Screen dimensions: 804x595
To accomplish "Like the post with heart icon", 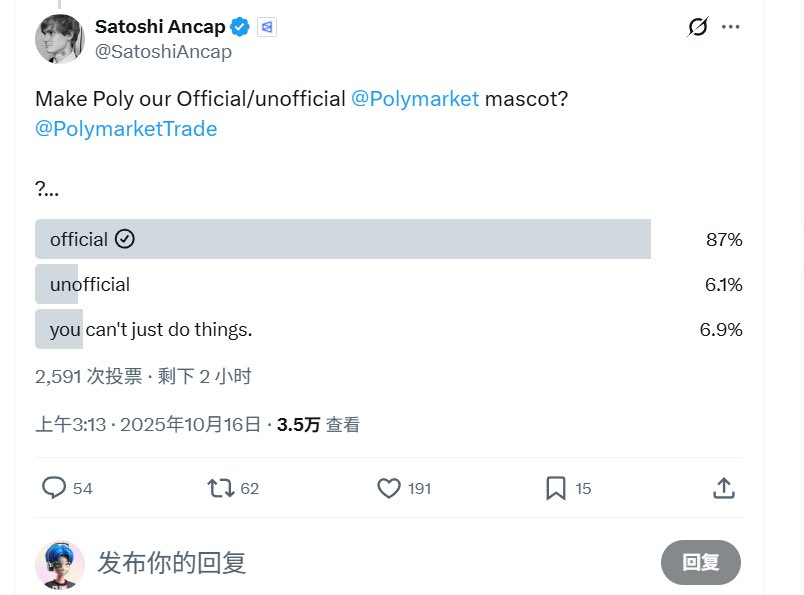I will pos(389,488).
